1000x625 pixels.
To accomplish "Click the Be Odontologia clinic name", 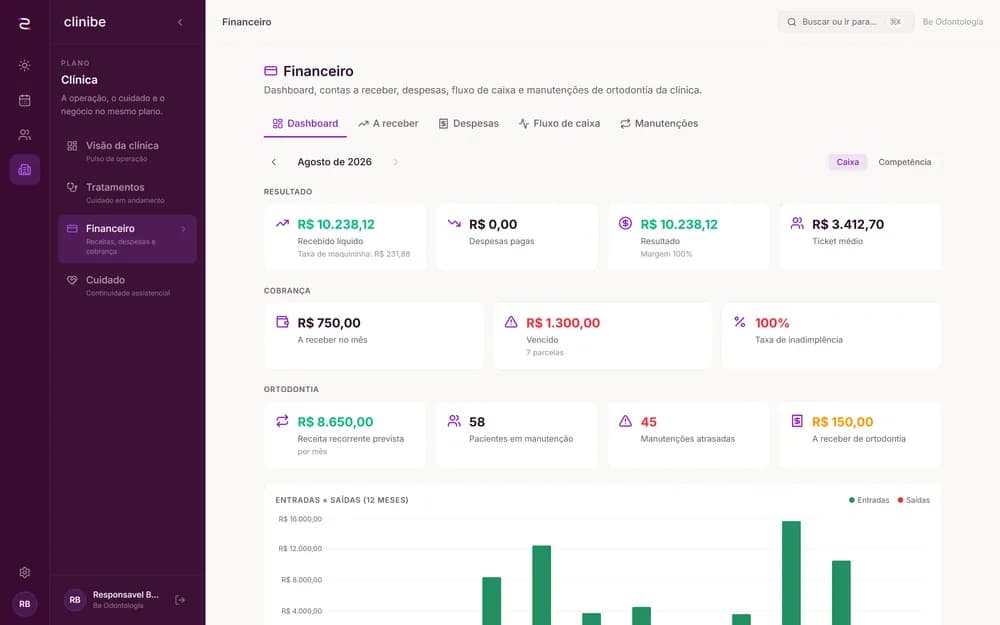I will pyautogui.click(x=952, y=22).
